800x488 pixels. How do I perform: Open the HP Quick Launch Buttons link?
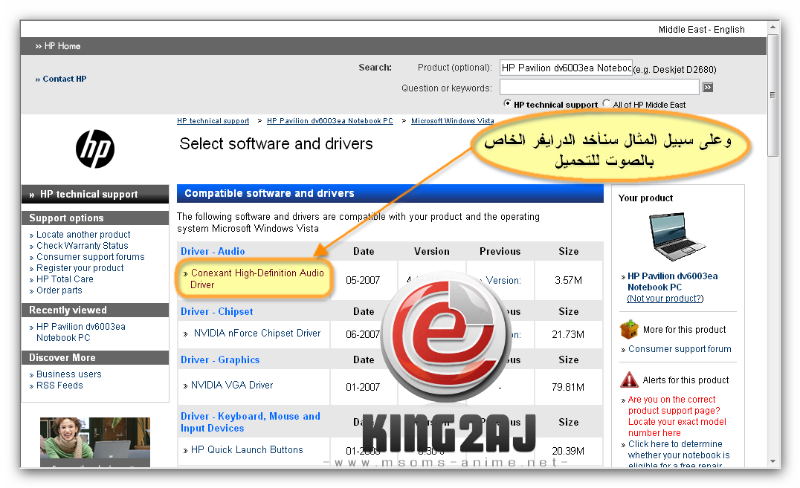tap(247, 450)
